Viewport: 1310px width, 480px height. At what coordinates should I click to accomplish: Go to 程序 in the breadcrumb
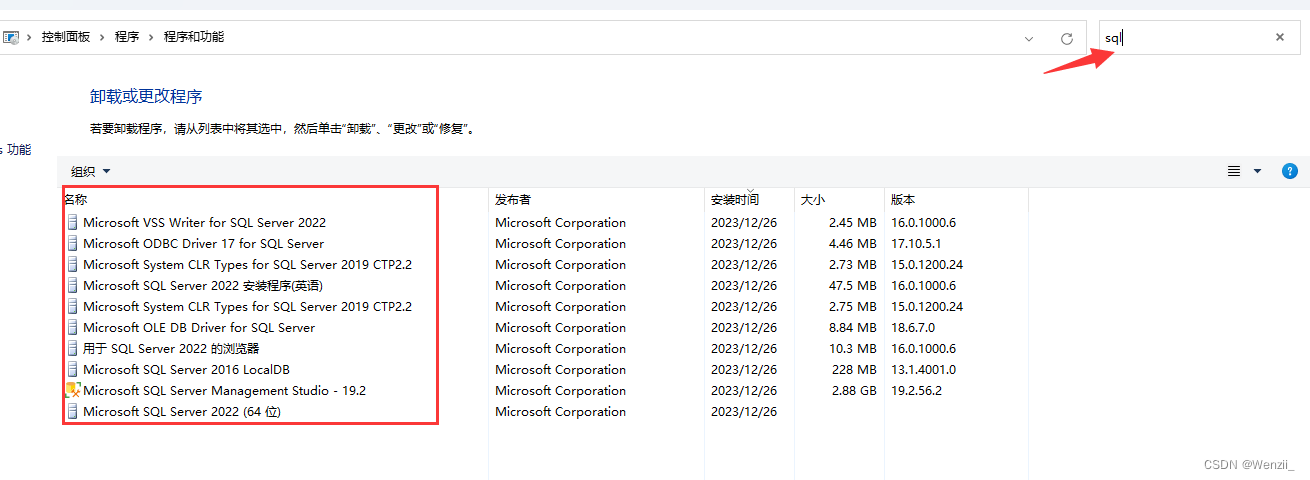pos(127,37)
